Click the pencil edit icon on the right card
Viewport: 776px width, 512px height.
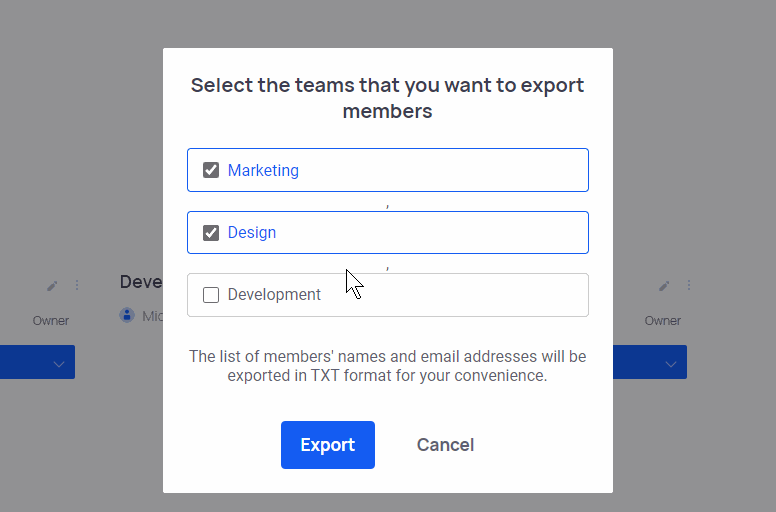coord(664,286)
